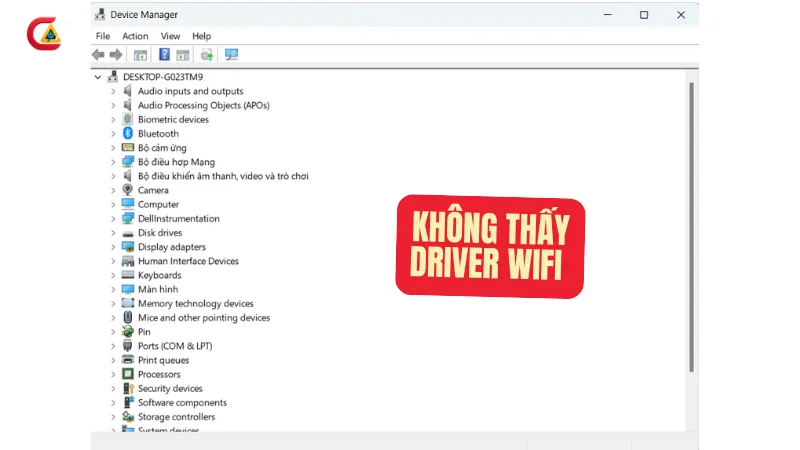The image size is (800, 450).
Task: Click the Bluetooth icon in the tree
Action: click(128, 133)
